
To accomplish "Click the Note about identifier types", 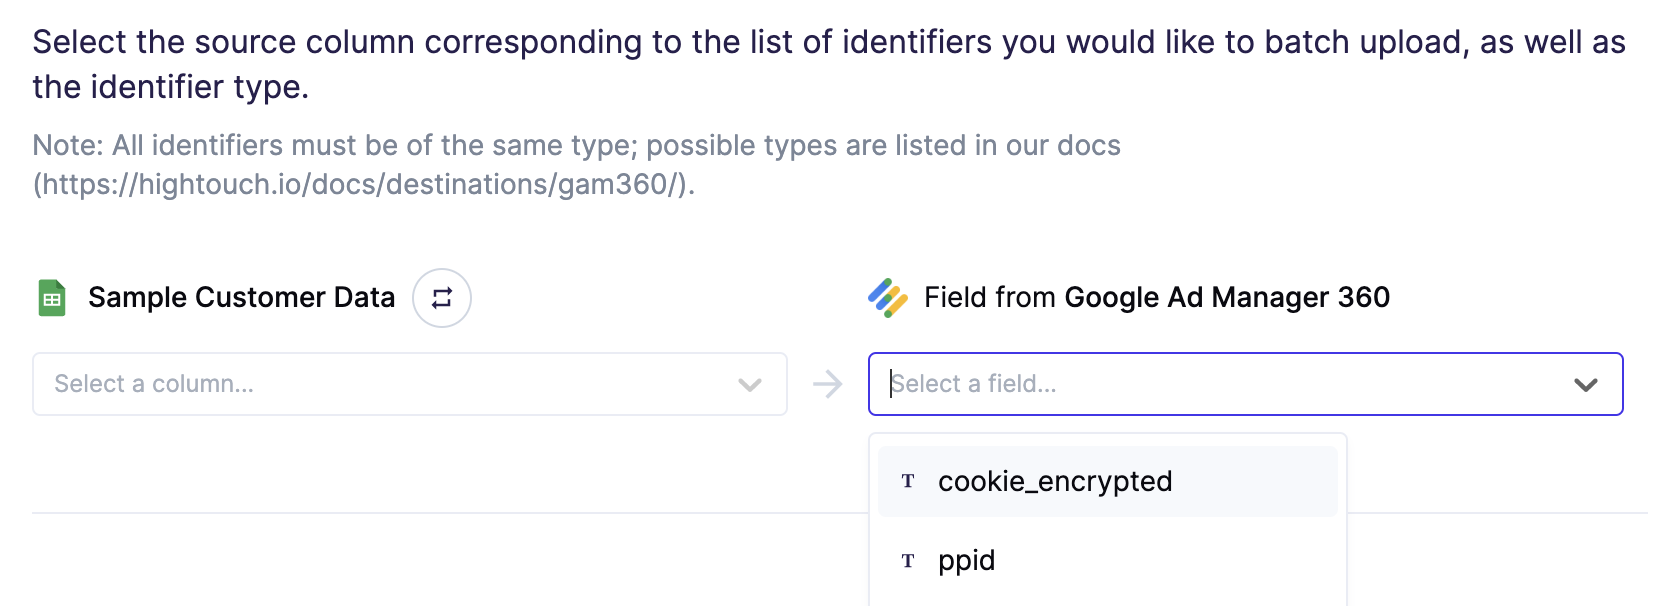I will click(x=577, y=165).
